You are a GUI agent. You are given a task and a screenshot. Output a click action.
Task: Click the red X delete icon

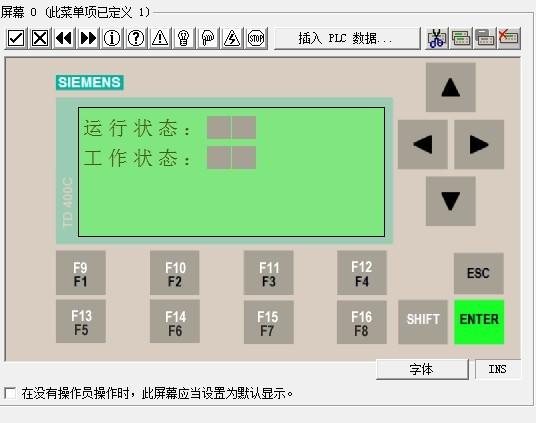click(x=509, y=38)
